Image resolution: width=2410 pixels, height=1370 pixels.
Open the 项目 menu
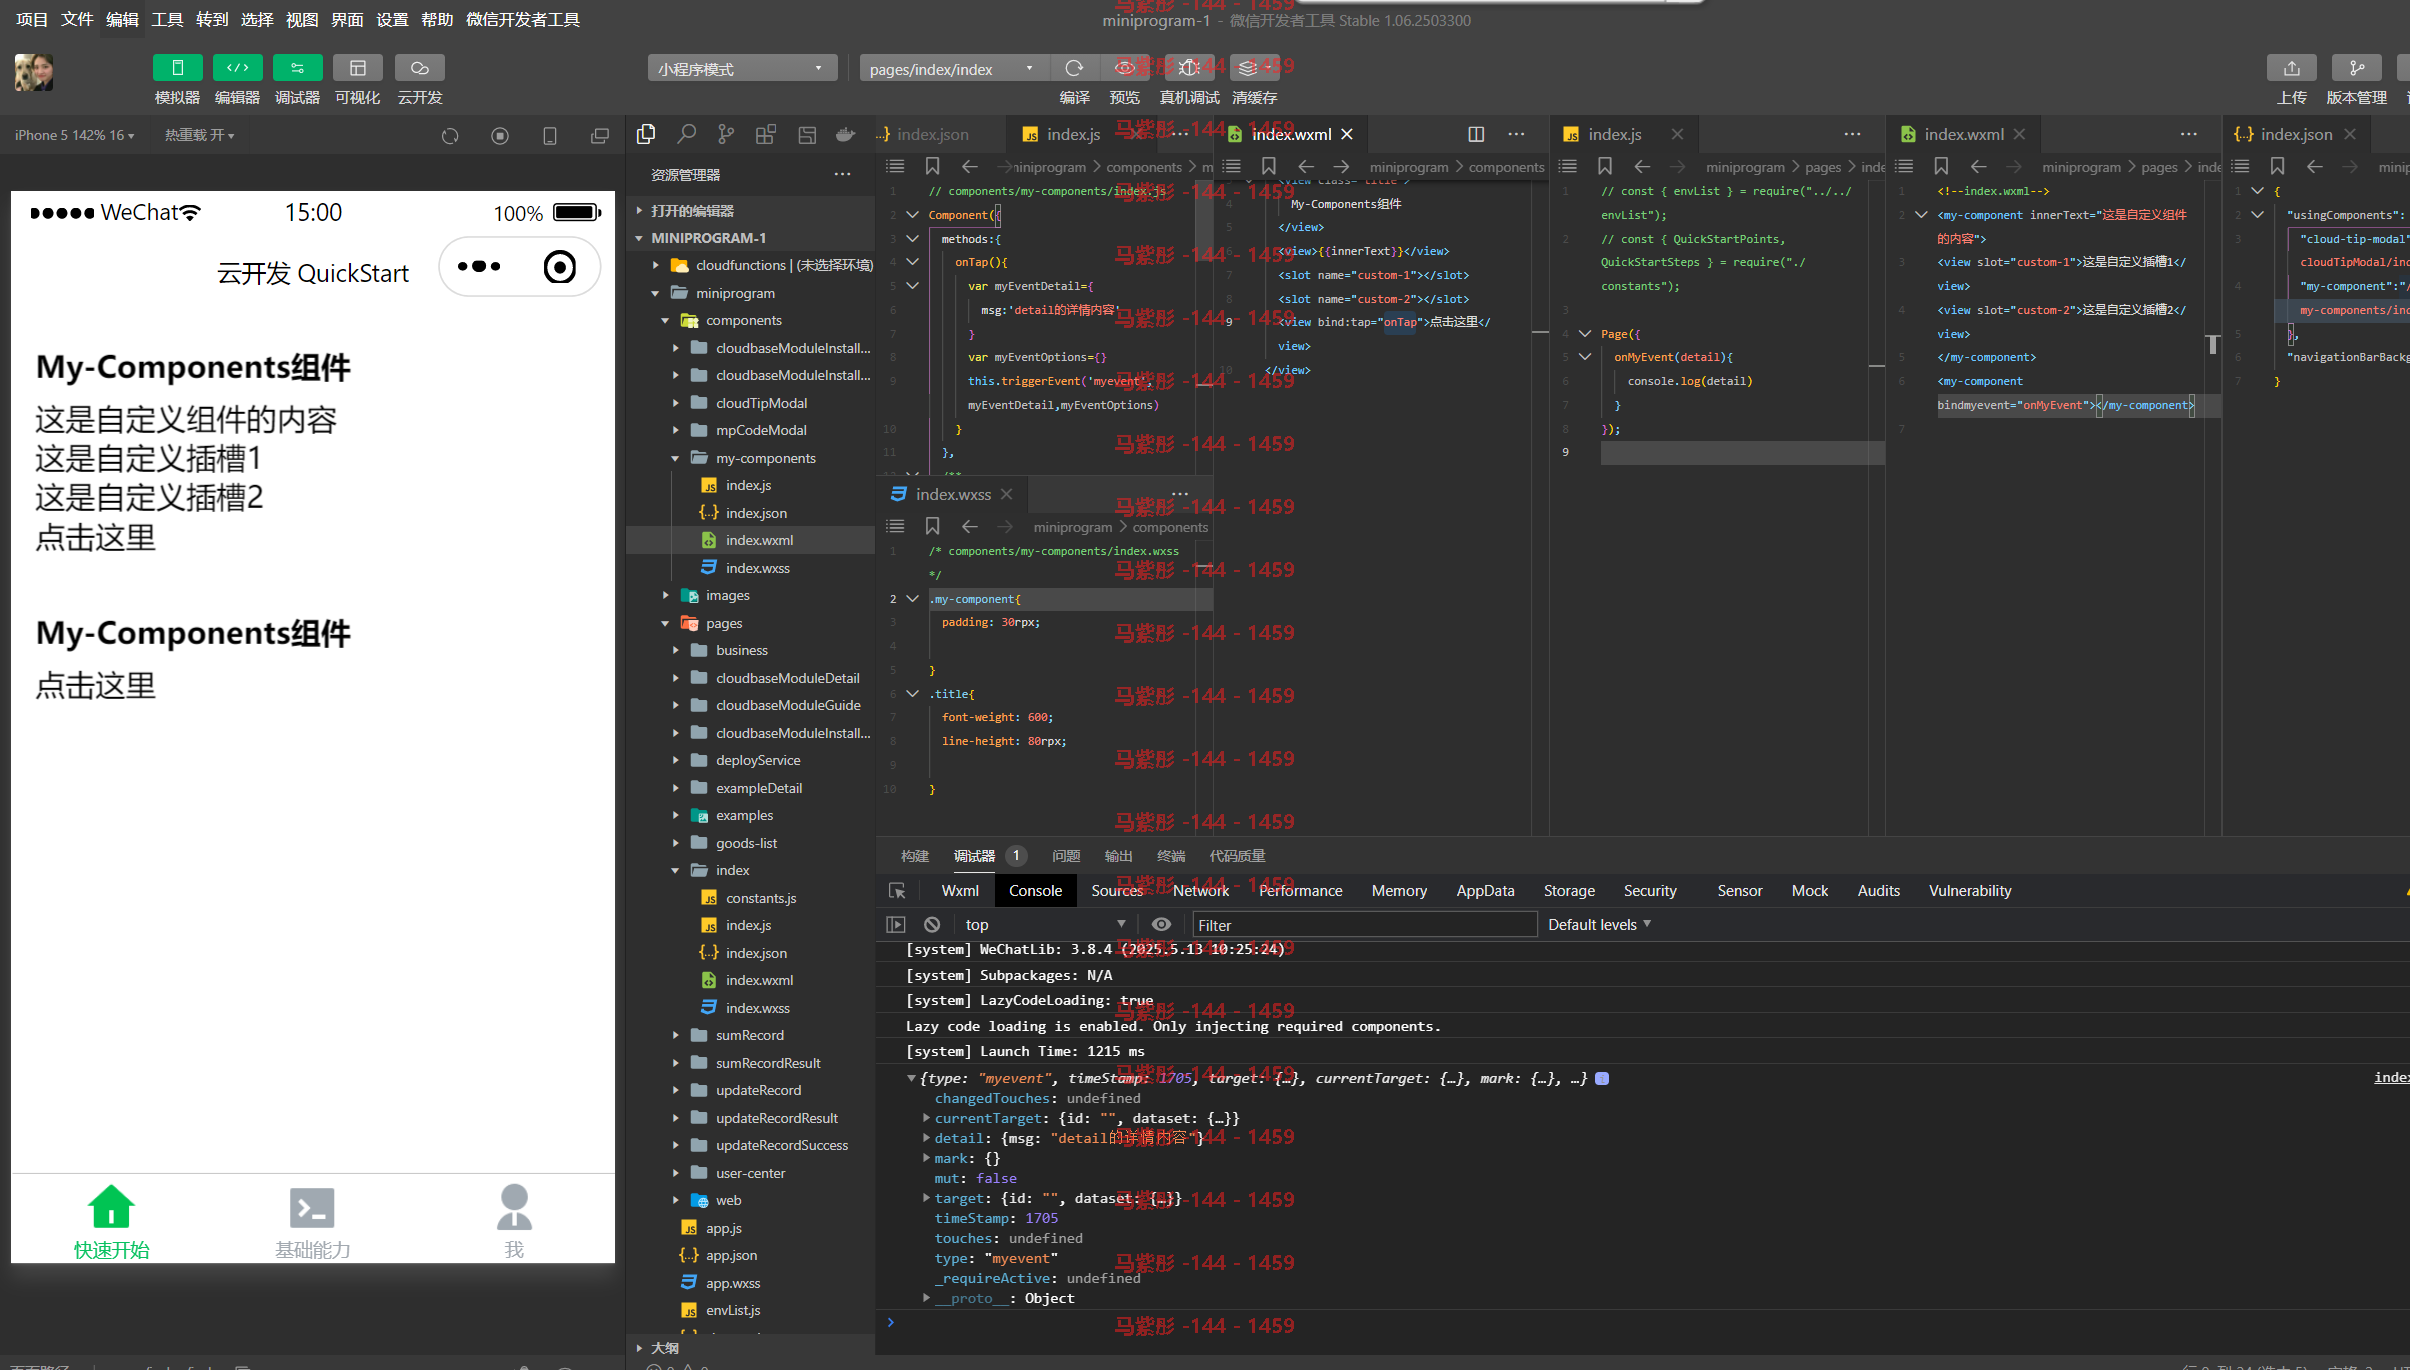32,19
